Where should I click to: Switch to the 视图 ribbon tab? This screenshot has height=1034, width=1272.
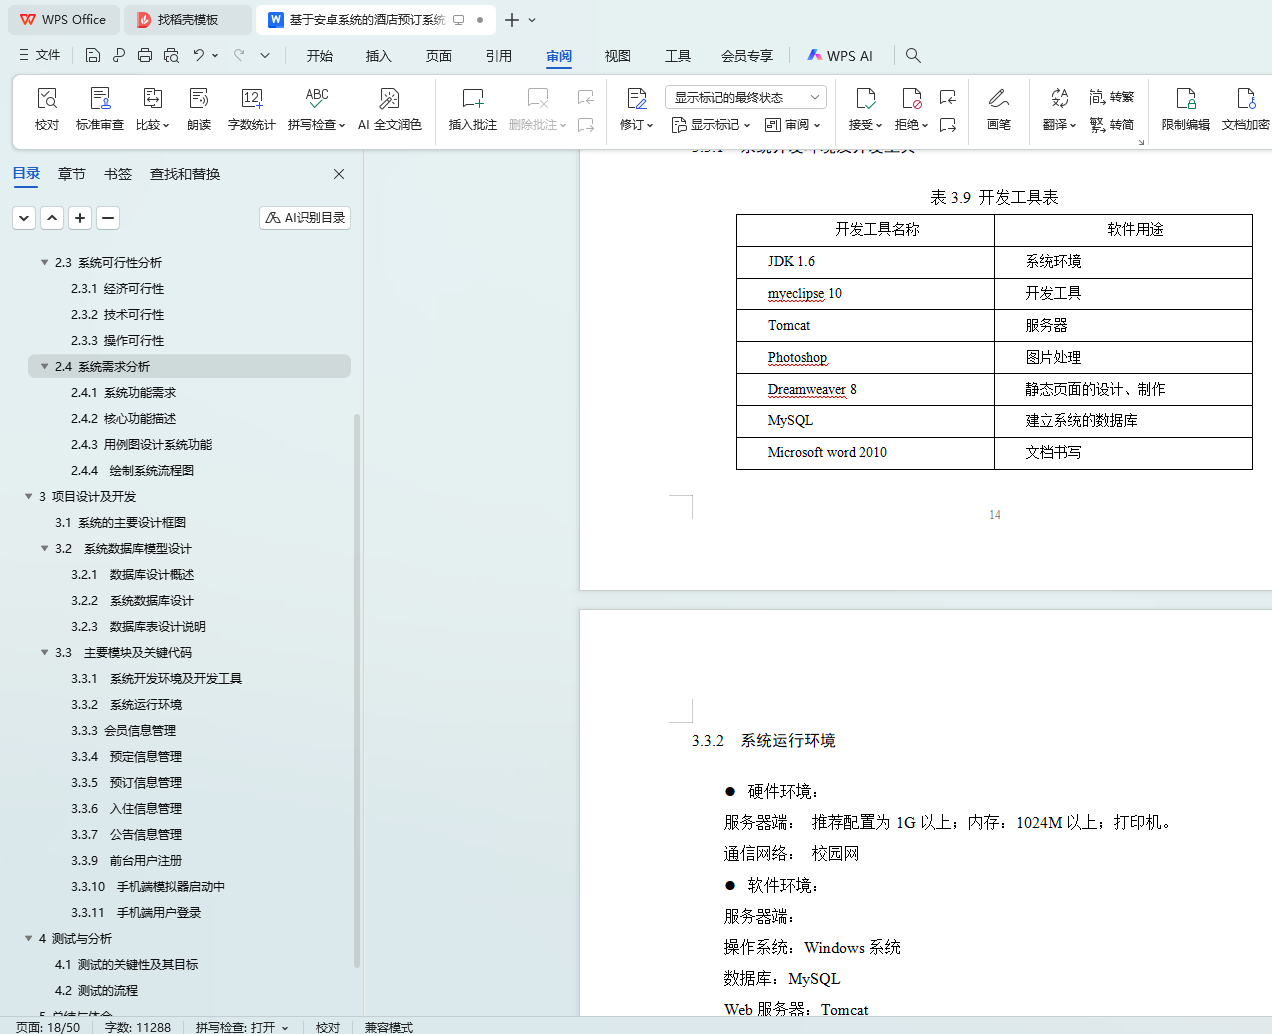click(x=618, y=56)
